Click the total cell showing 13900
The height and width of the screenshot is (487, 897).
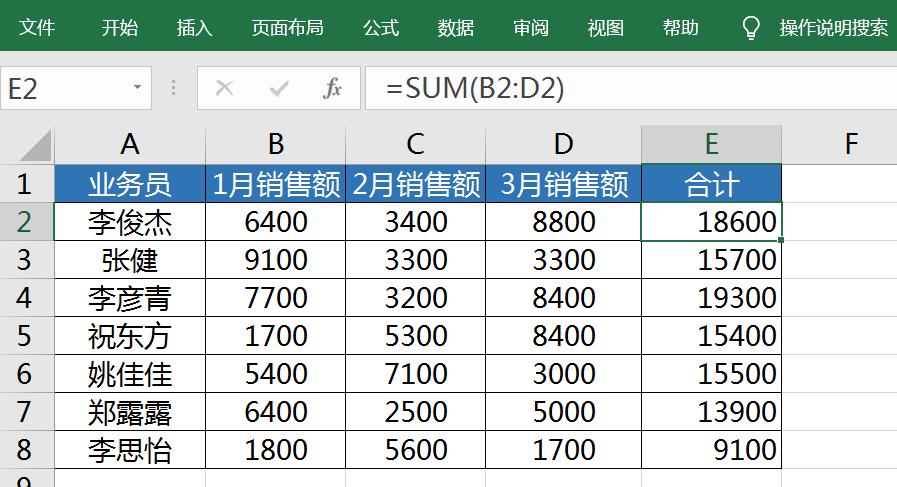[712, 411]
